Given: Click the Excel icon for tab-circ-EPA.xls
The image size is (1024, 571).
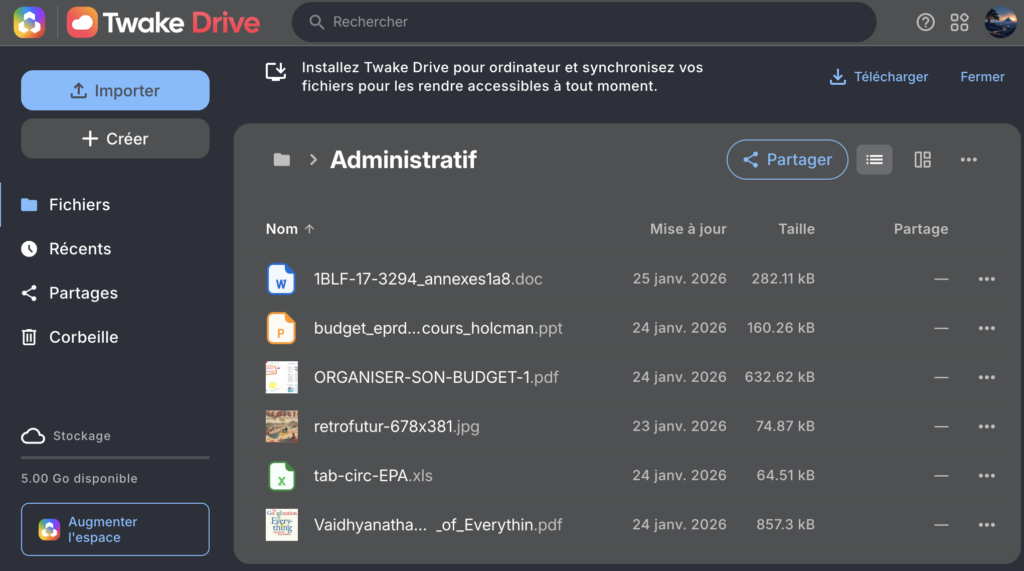Looking at the screenshot, I should 281,476.
